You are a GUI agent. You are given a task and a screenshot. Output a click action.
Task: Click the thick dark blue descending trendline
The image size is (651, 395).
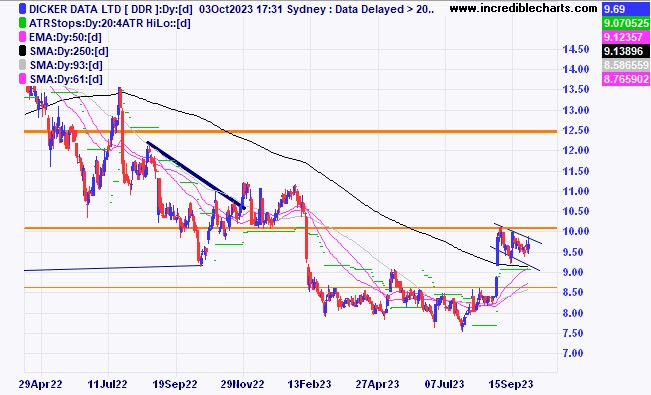click(x=196, y=175)
